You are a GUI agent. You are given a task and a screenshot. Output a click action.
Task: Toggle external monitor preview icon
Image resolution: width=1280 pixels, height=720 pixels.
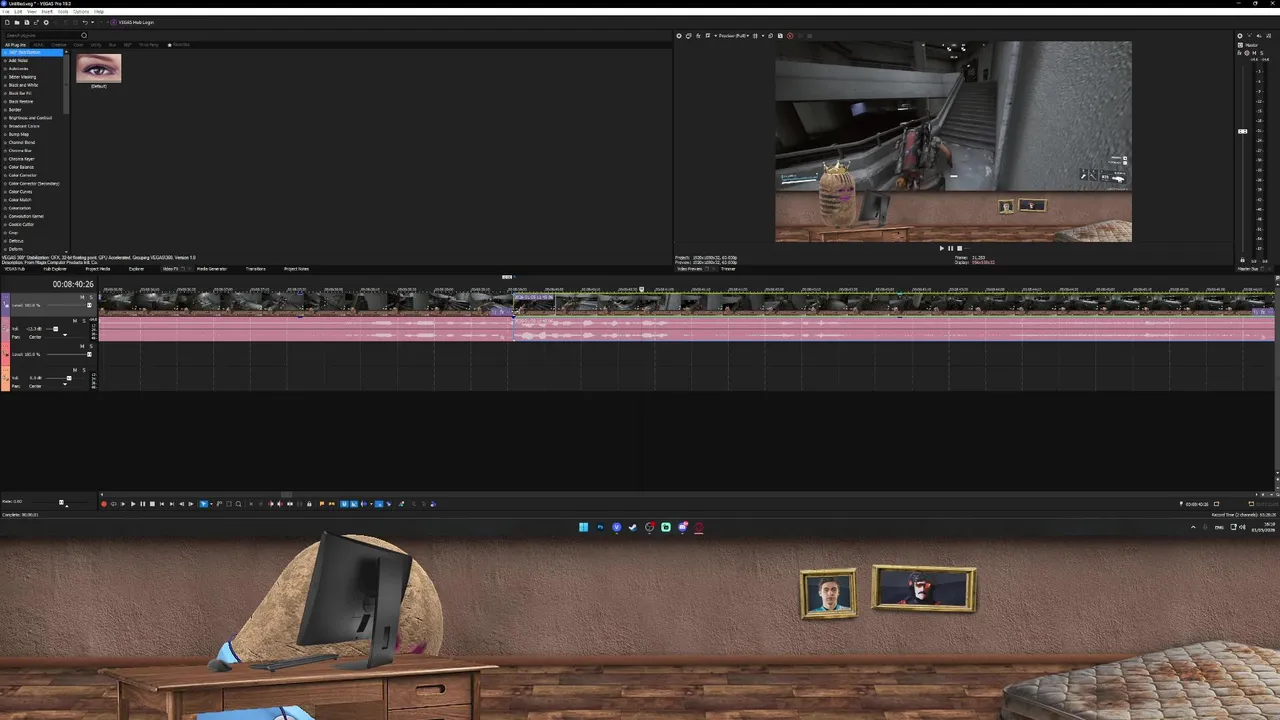tap(688, 36)
